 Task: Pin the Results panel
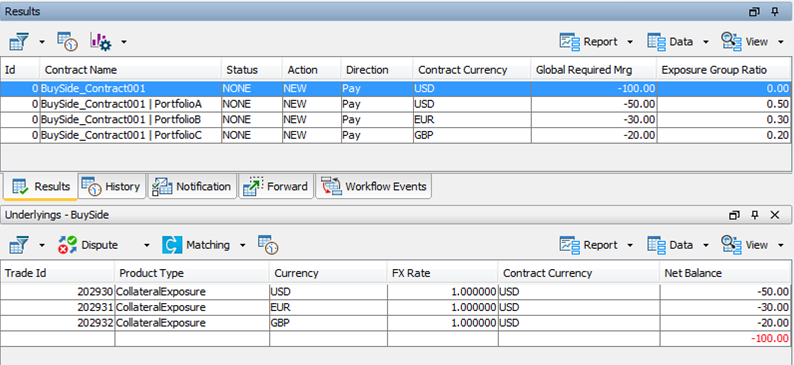pyautogui.click(x=775, y=12)
